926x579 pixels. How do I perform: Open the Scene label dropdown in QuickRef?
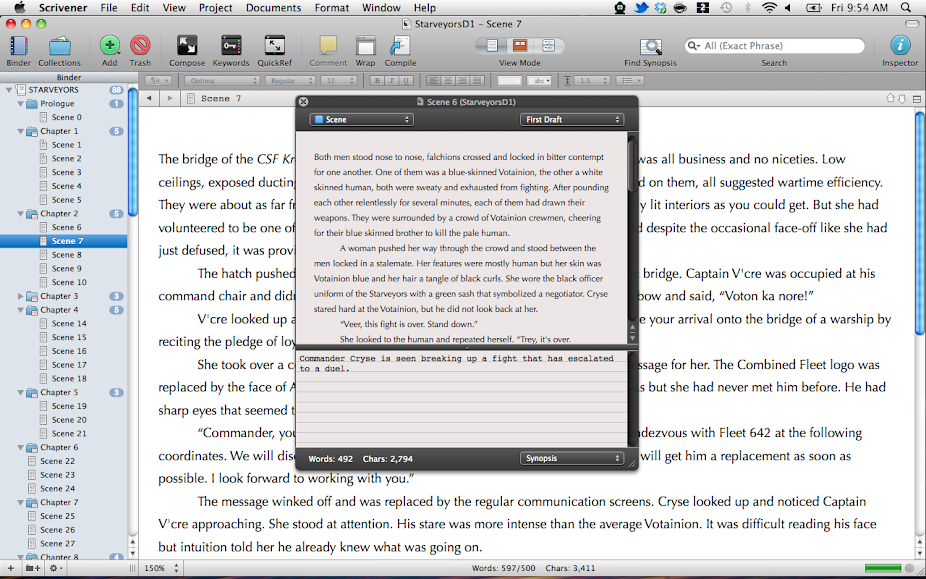(x=361, y=119)
